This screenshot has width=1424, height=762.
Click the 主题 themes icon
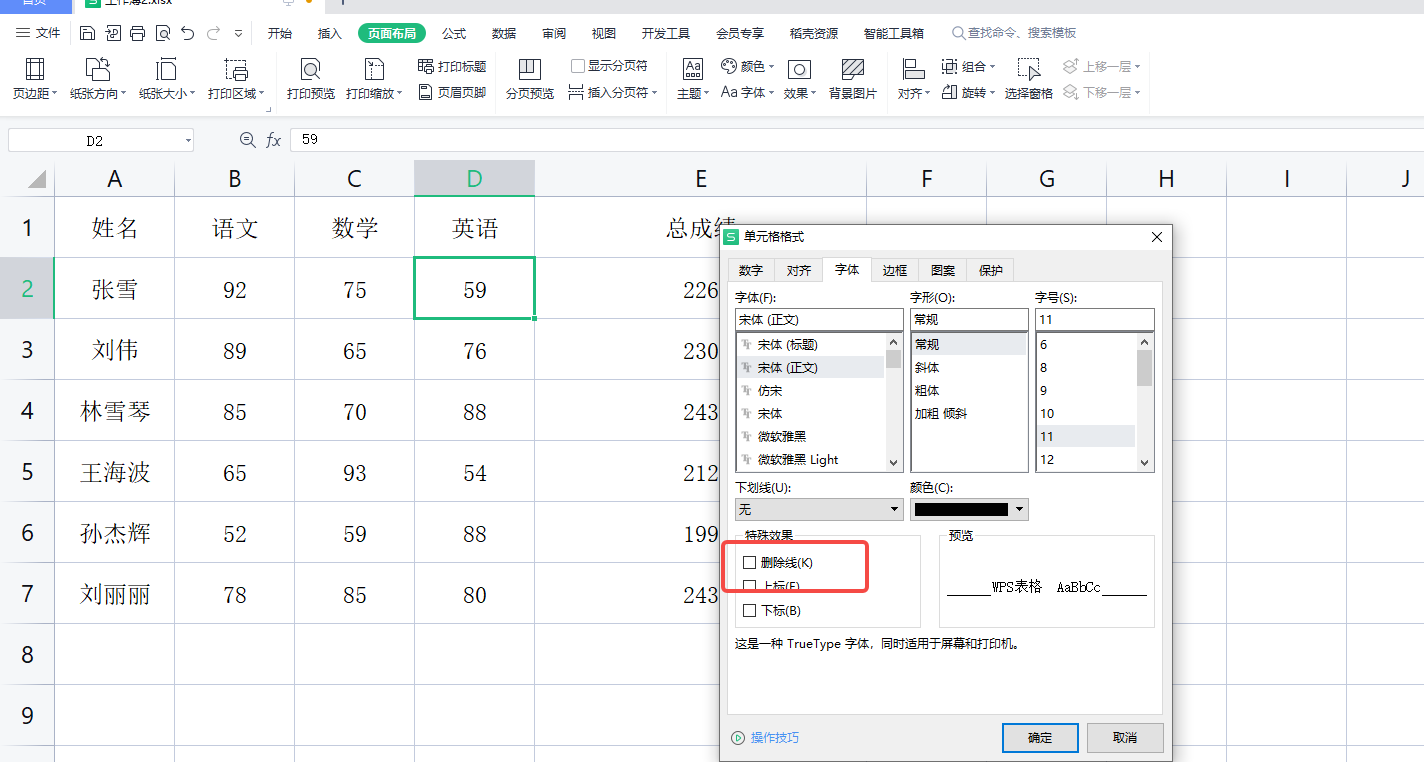click(692, 69)
